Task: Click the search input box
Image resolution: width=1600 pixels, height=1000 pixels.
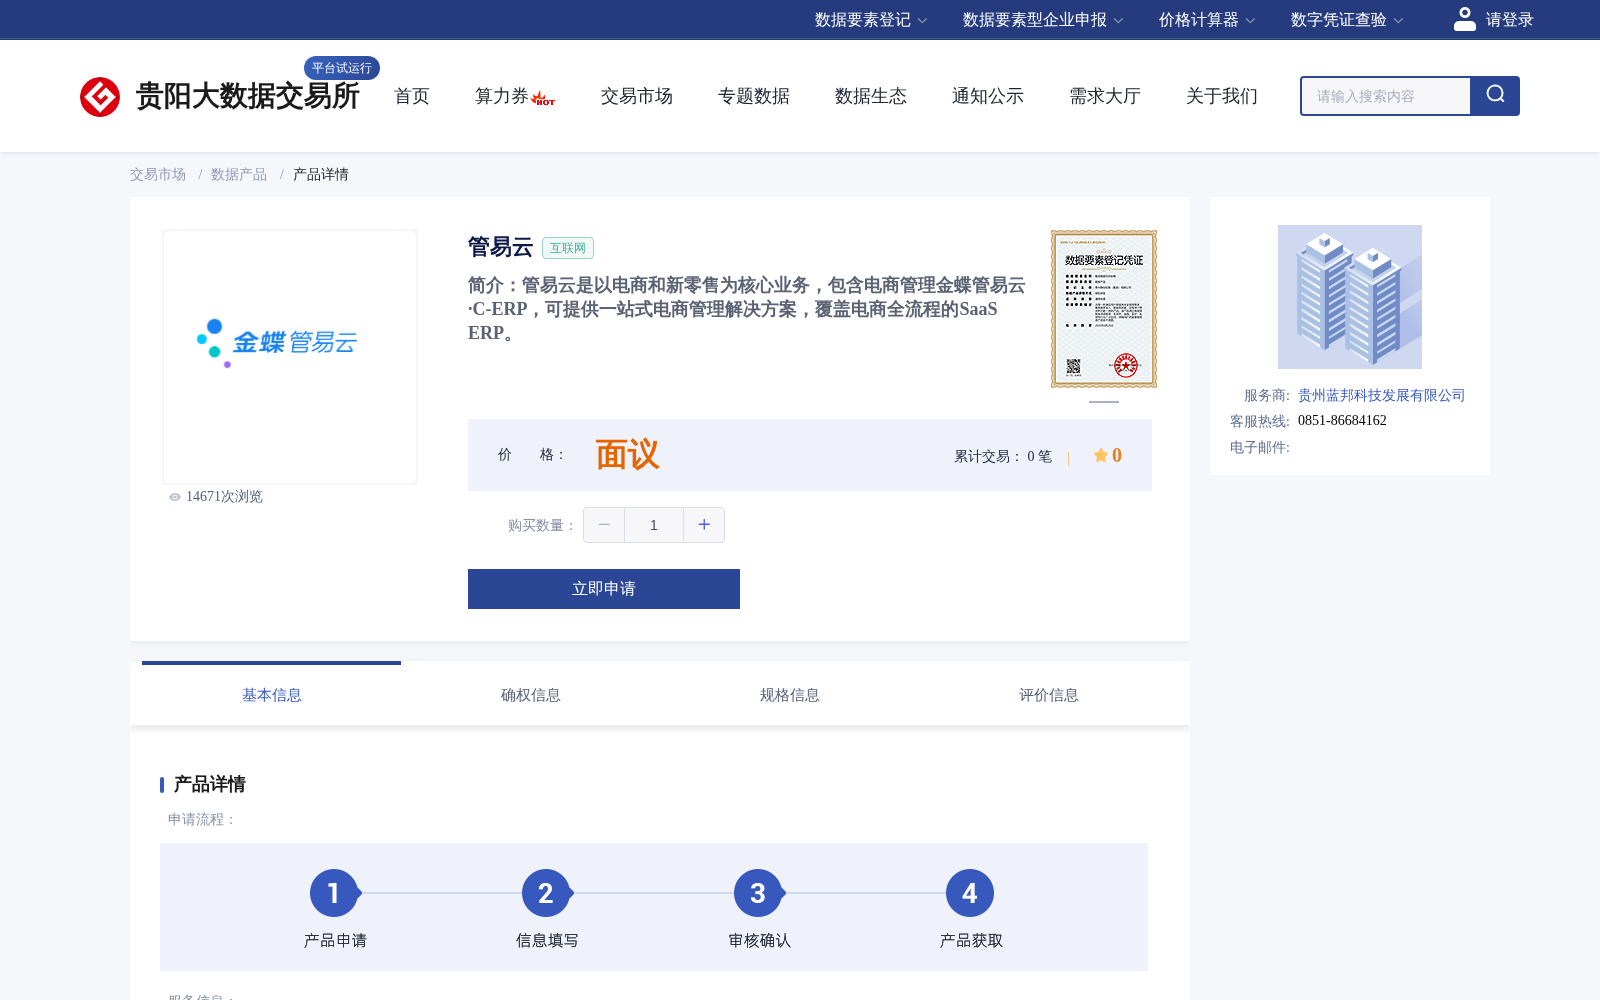Action: pyautogui.click(x=1386, y=96)
